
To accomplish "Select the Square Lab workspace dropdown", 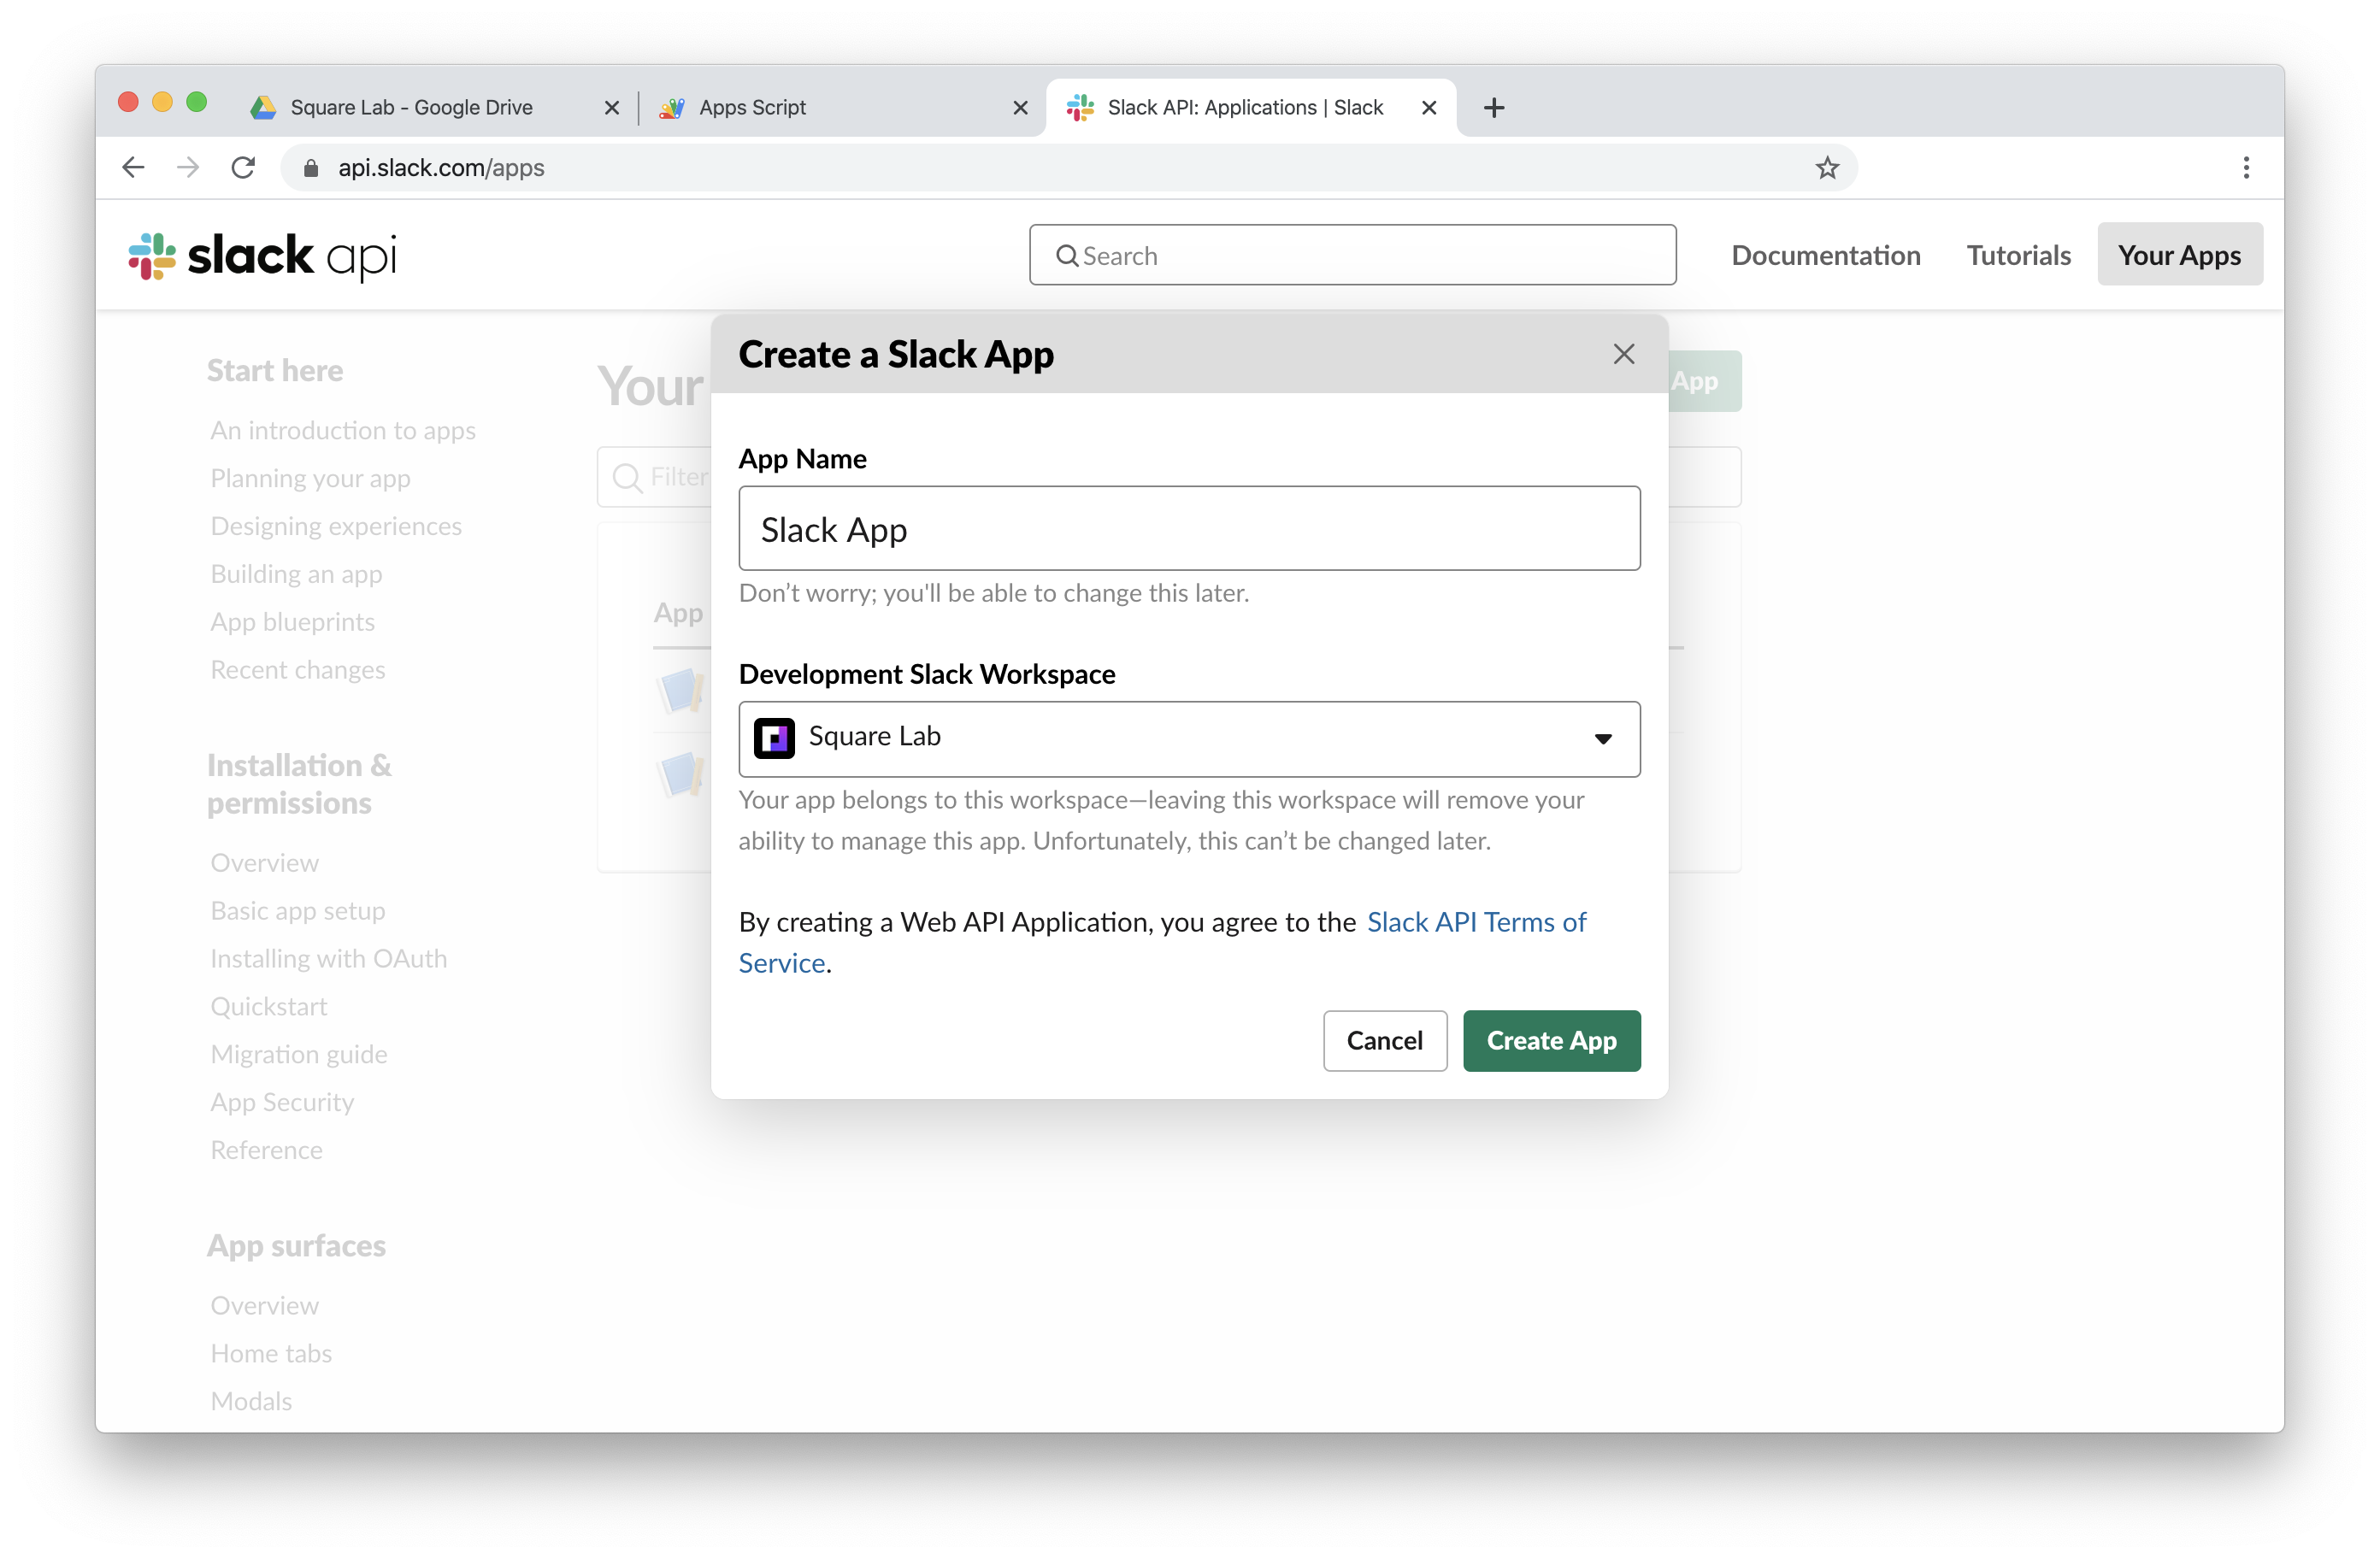I will [x=1188, y=736].
